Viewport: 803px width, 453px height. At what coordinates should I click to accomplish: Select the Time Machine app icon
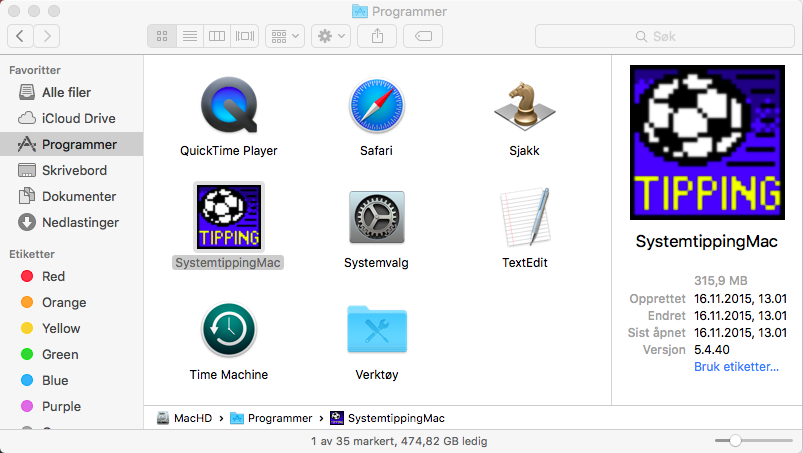(228, 329)
